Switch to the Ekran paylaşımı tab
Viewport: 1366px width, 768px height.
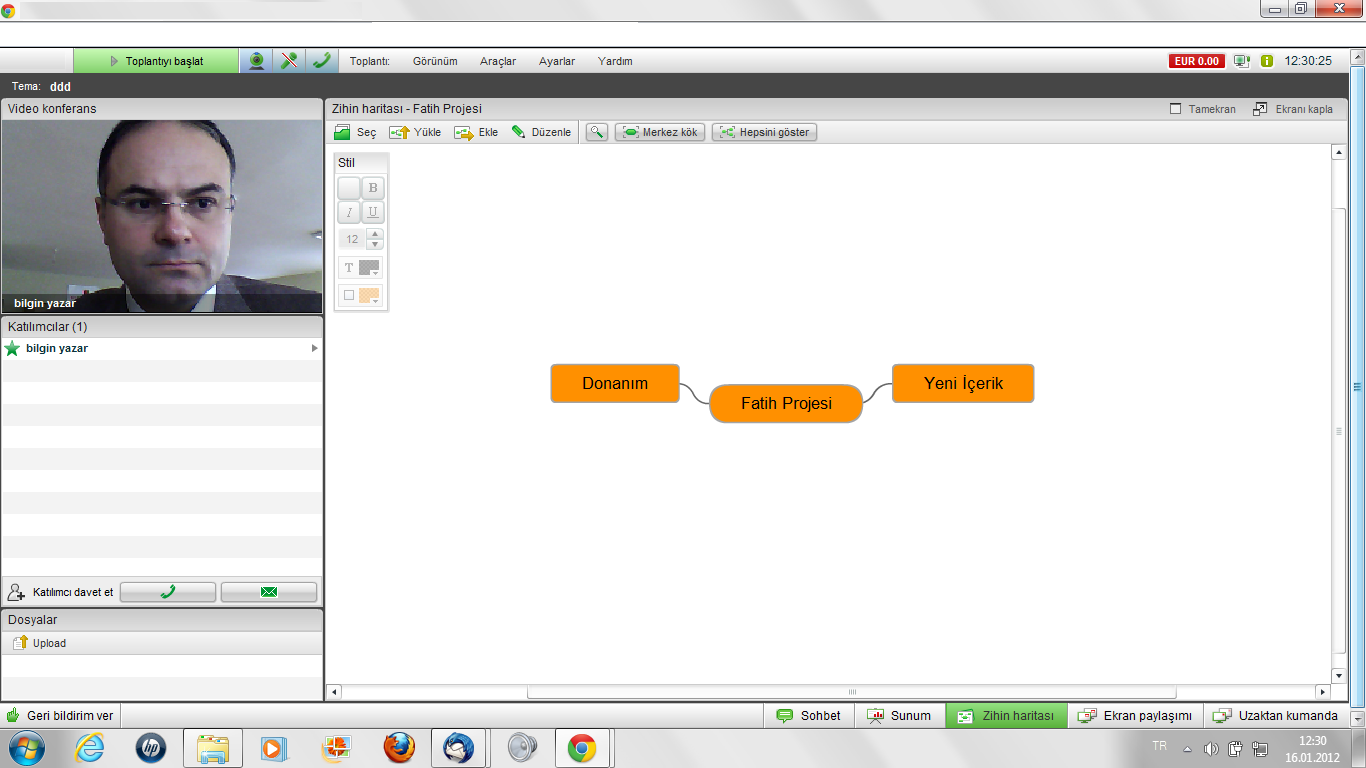click(1135, 715)
